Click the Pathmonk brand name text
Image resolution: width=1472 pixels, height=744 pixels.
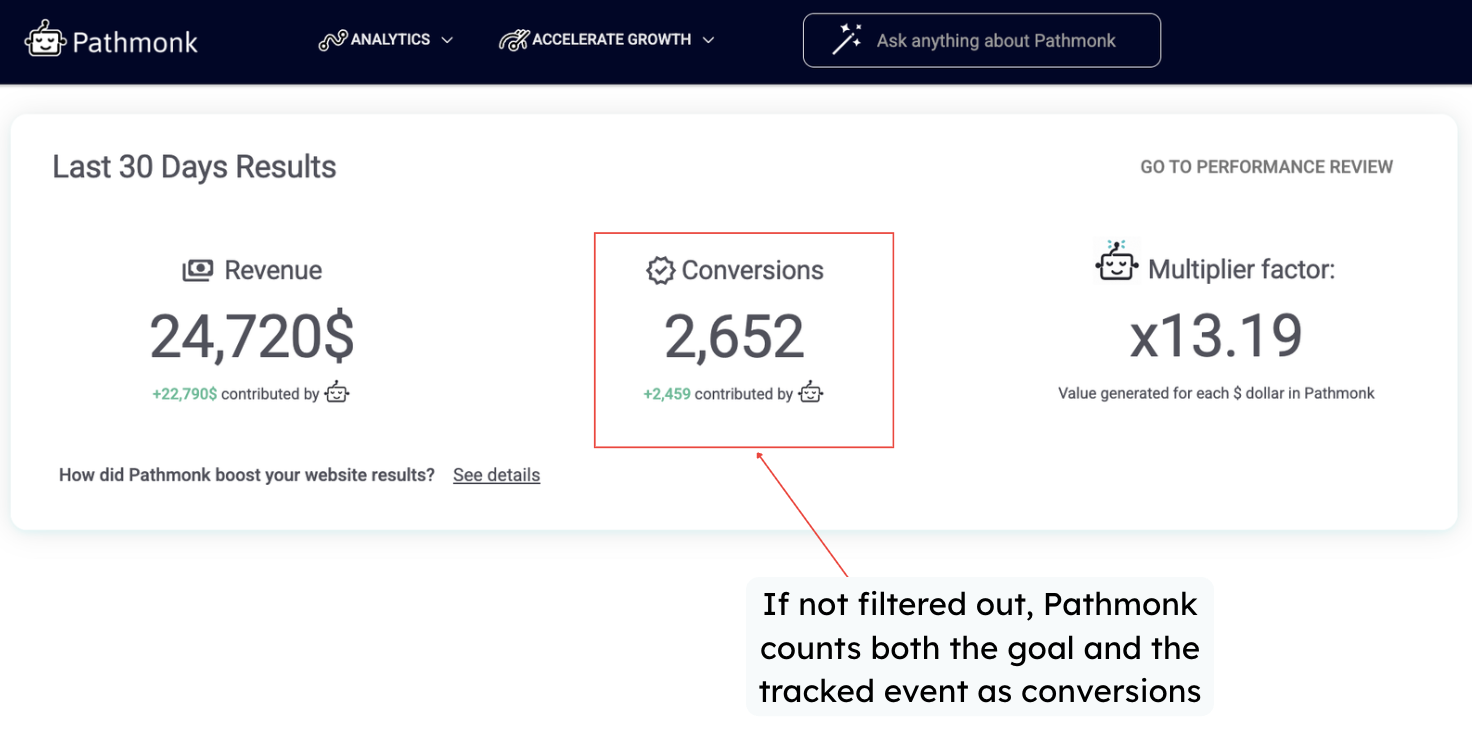pyautogui.click(x=135, y=42)
